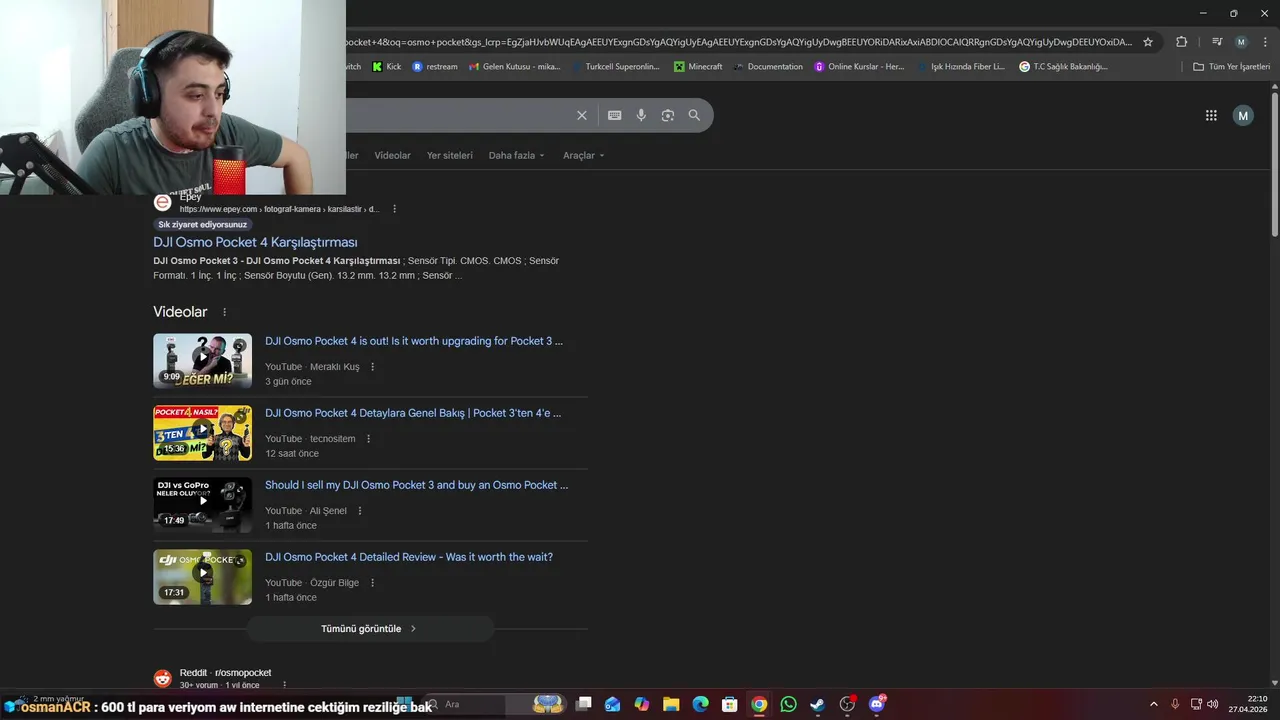Switch to the Videolar search tab
This screenshot has width=1280, height=720.
pyautogui.click(x=392, y=156)
